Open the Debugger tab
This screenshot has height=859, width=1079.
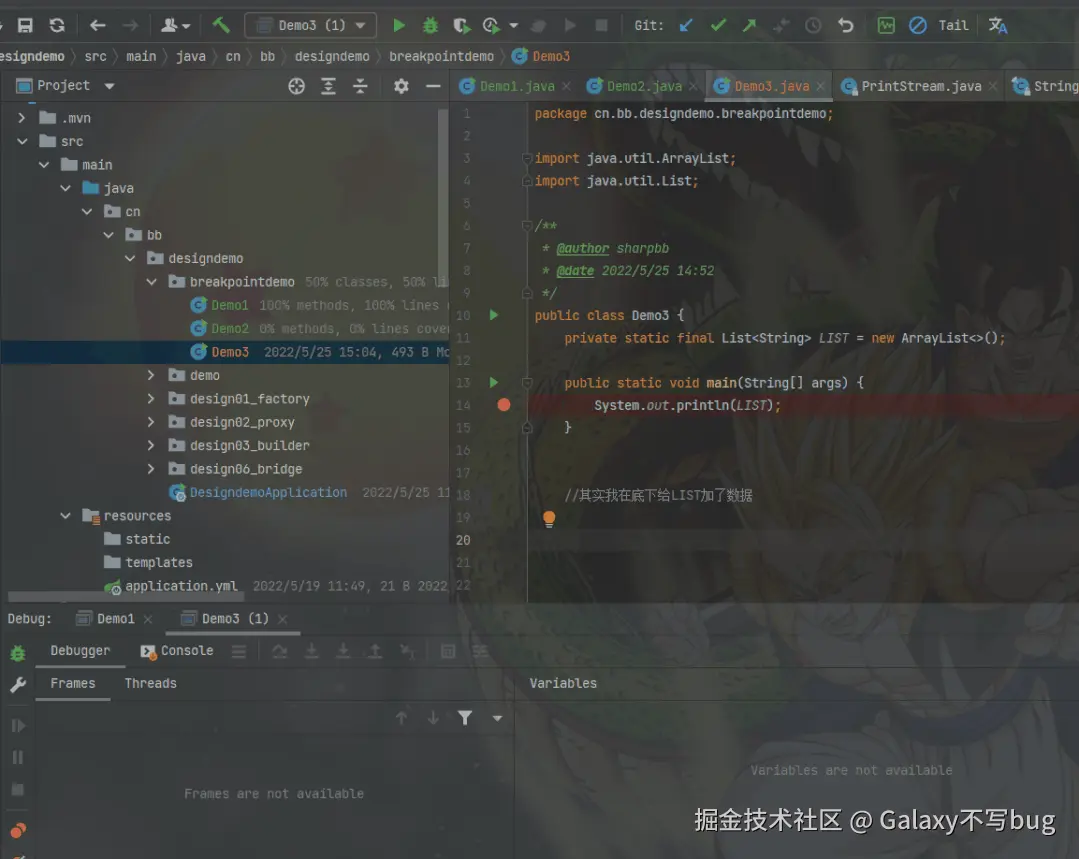[80, 650]
